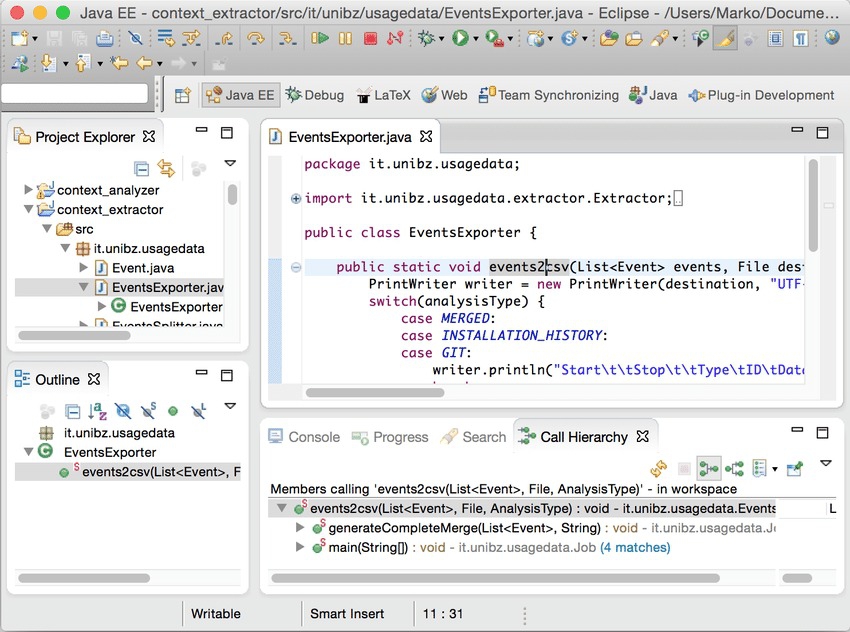
Task: Enable Show Callee Hierarchy mode
Action: (734, 468)
